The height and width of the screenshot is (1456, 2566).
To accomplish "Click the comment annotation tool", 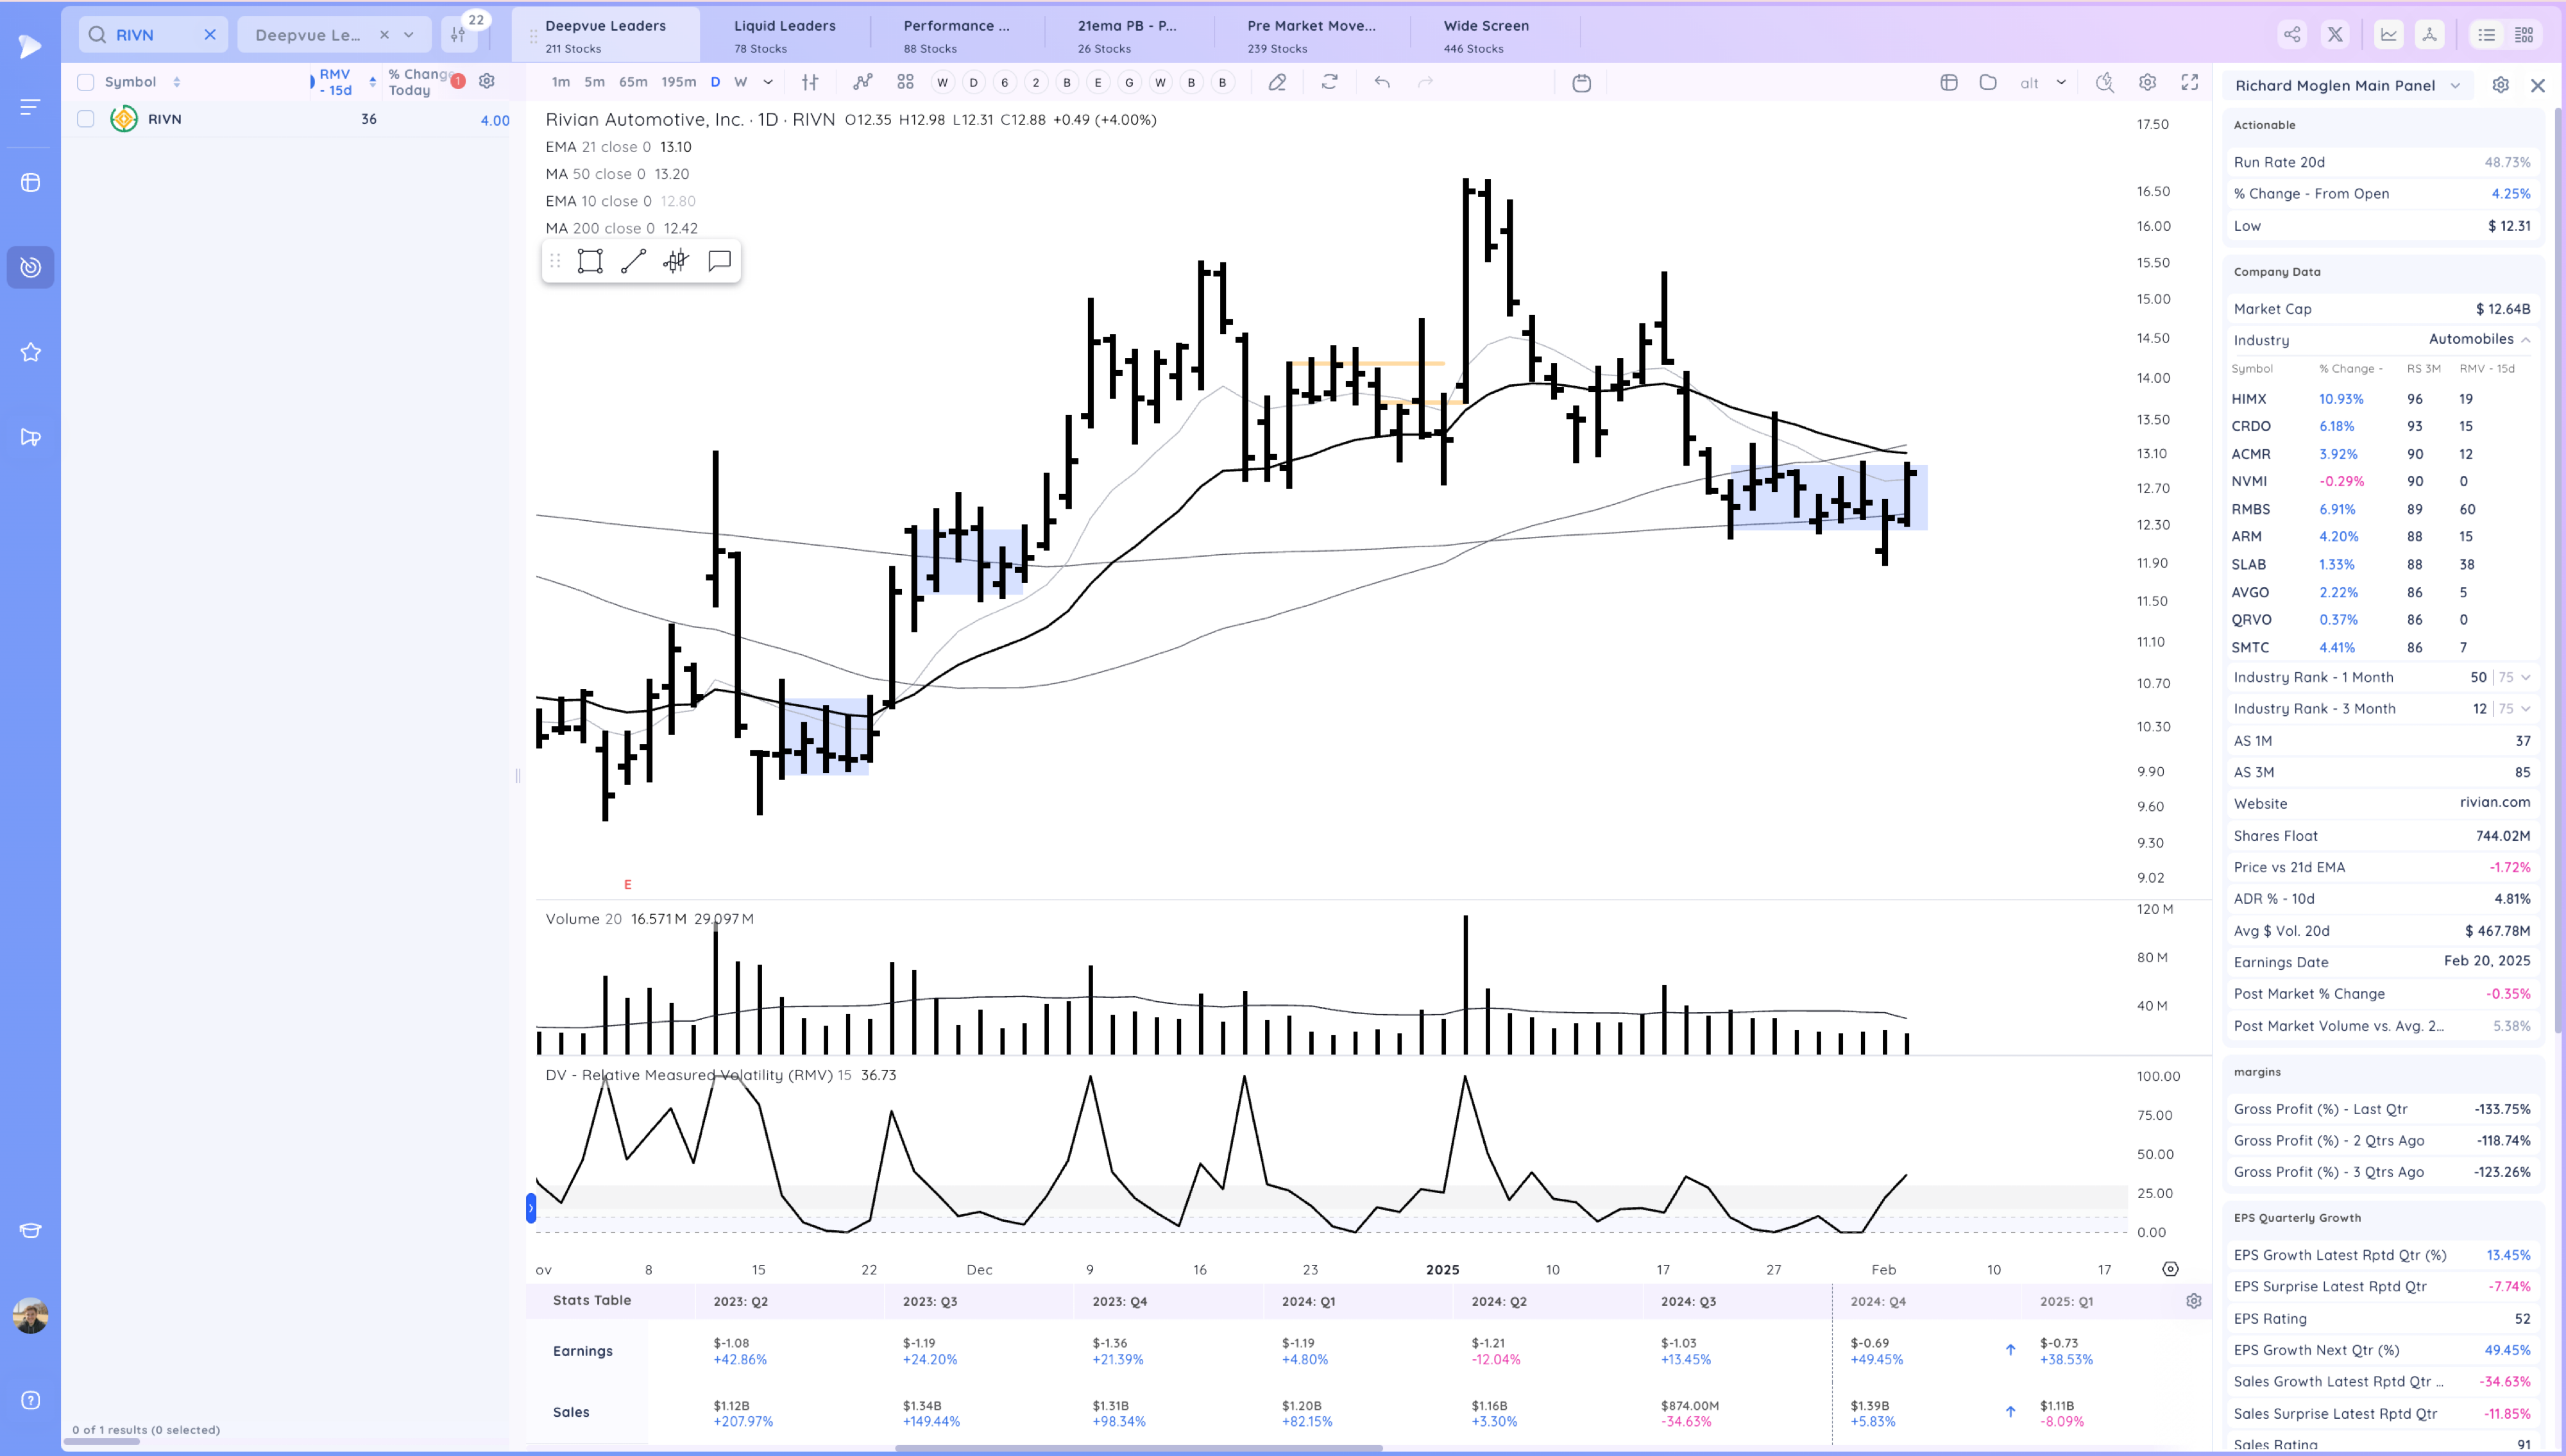I will 719,262.
